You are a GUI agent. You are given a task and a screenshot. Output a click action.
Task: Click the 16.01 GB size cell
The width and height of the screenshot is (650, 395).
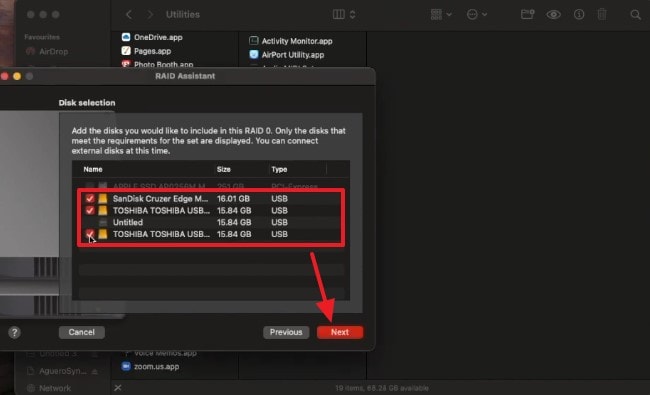point(233,199)
